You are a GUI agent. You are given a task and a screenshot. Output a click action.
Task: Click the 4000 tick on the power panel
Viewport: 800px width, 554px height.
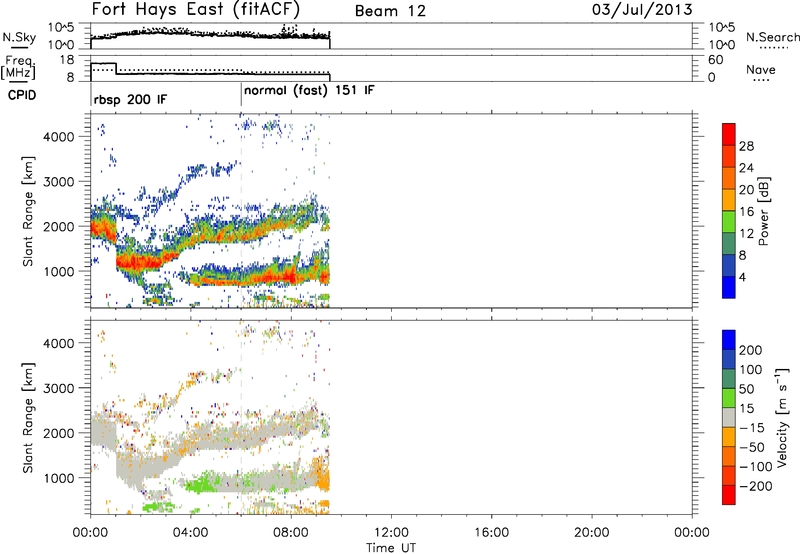(x=58, y=137)
